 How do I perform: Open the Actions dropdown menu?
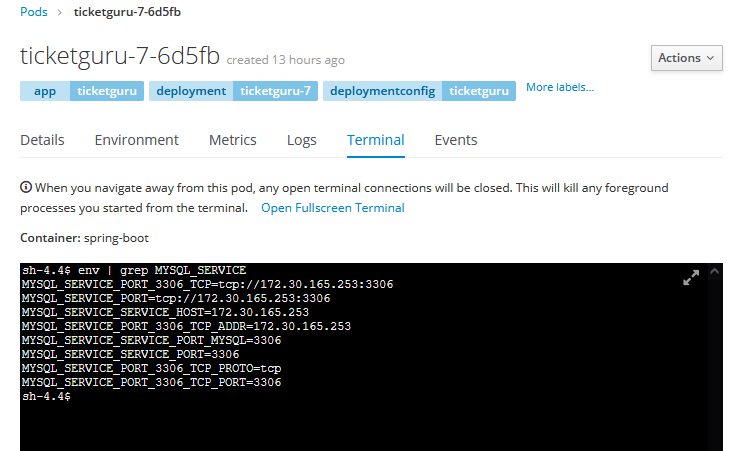pos(686,58)
